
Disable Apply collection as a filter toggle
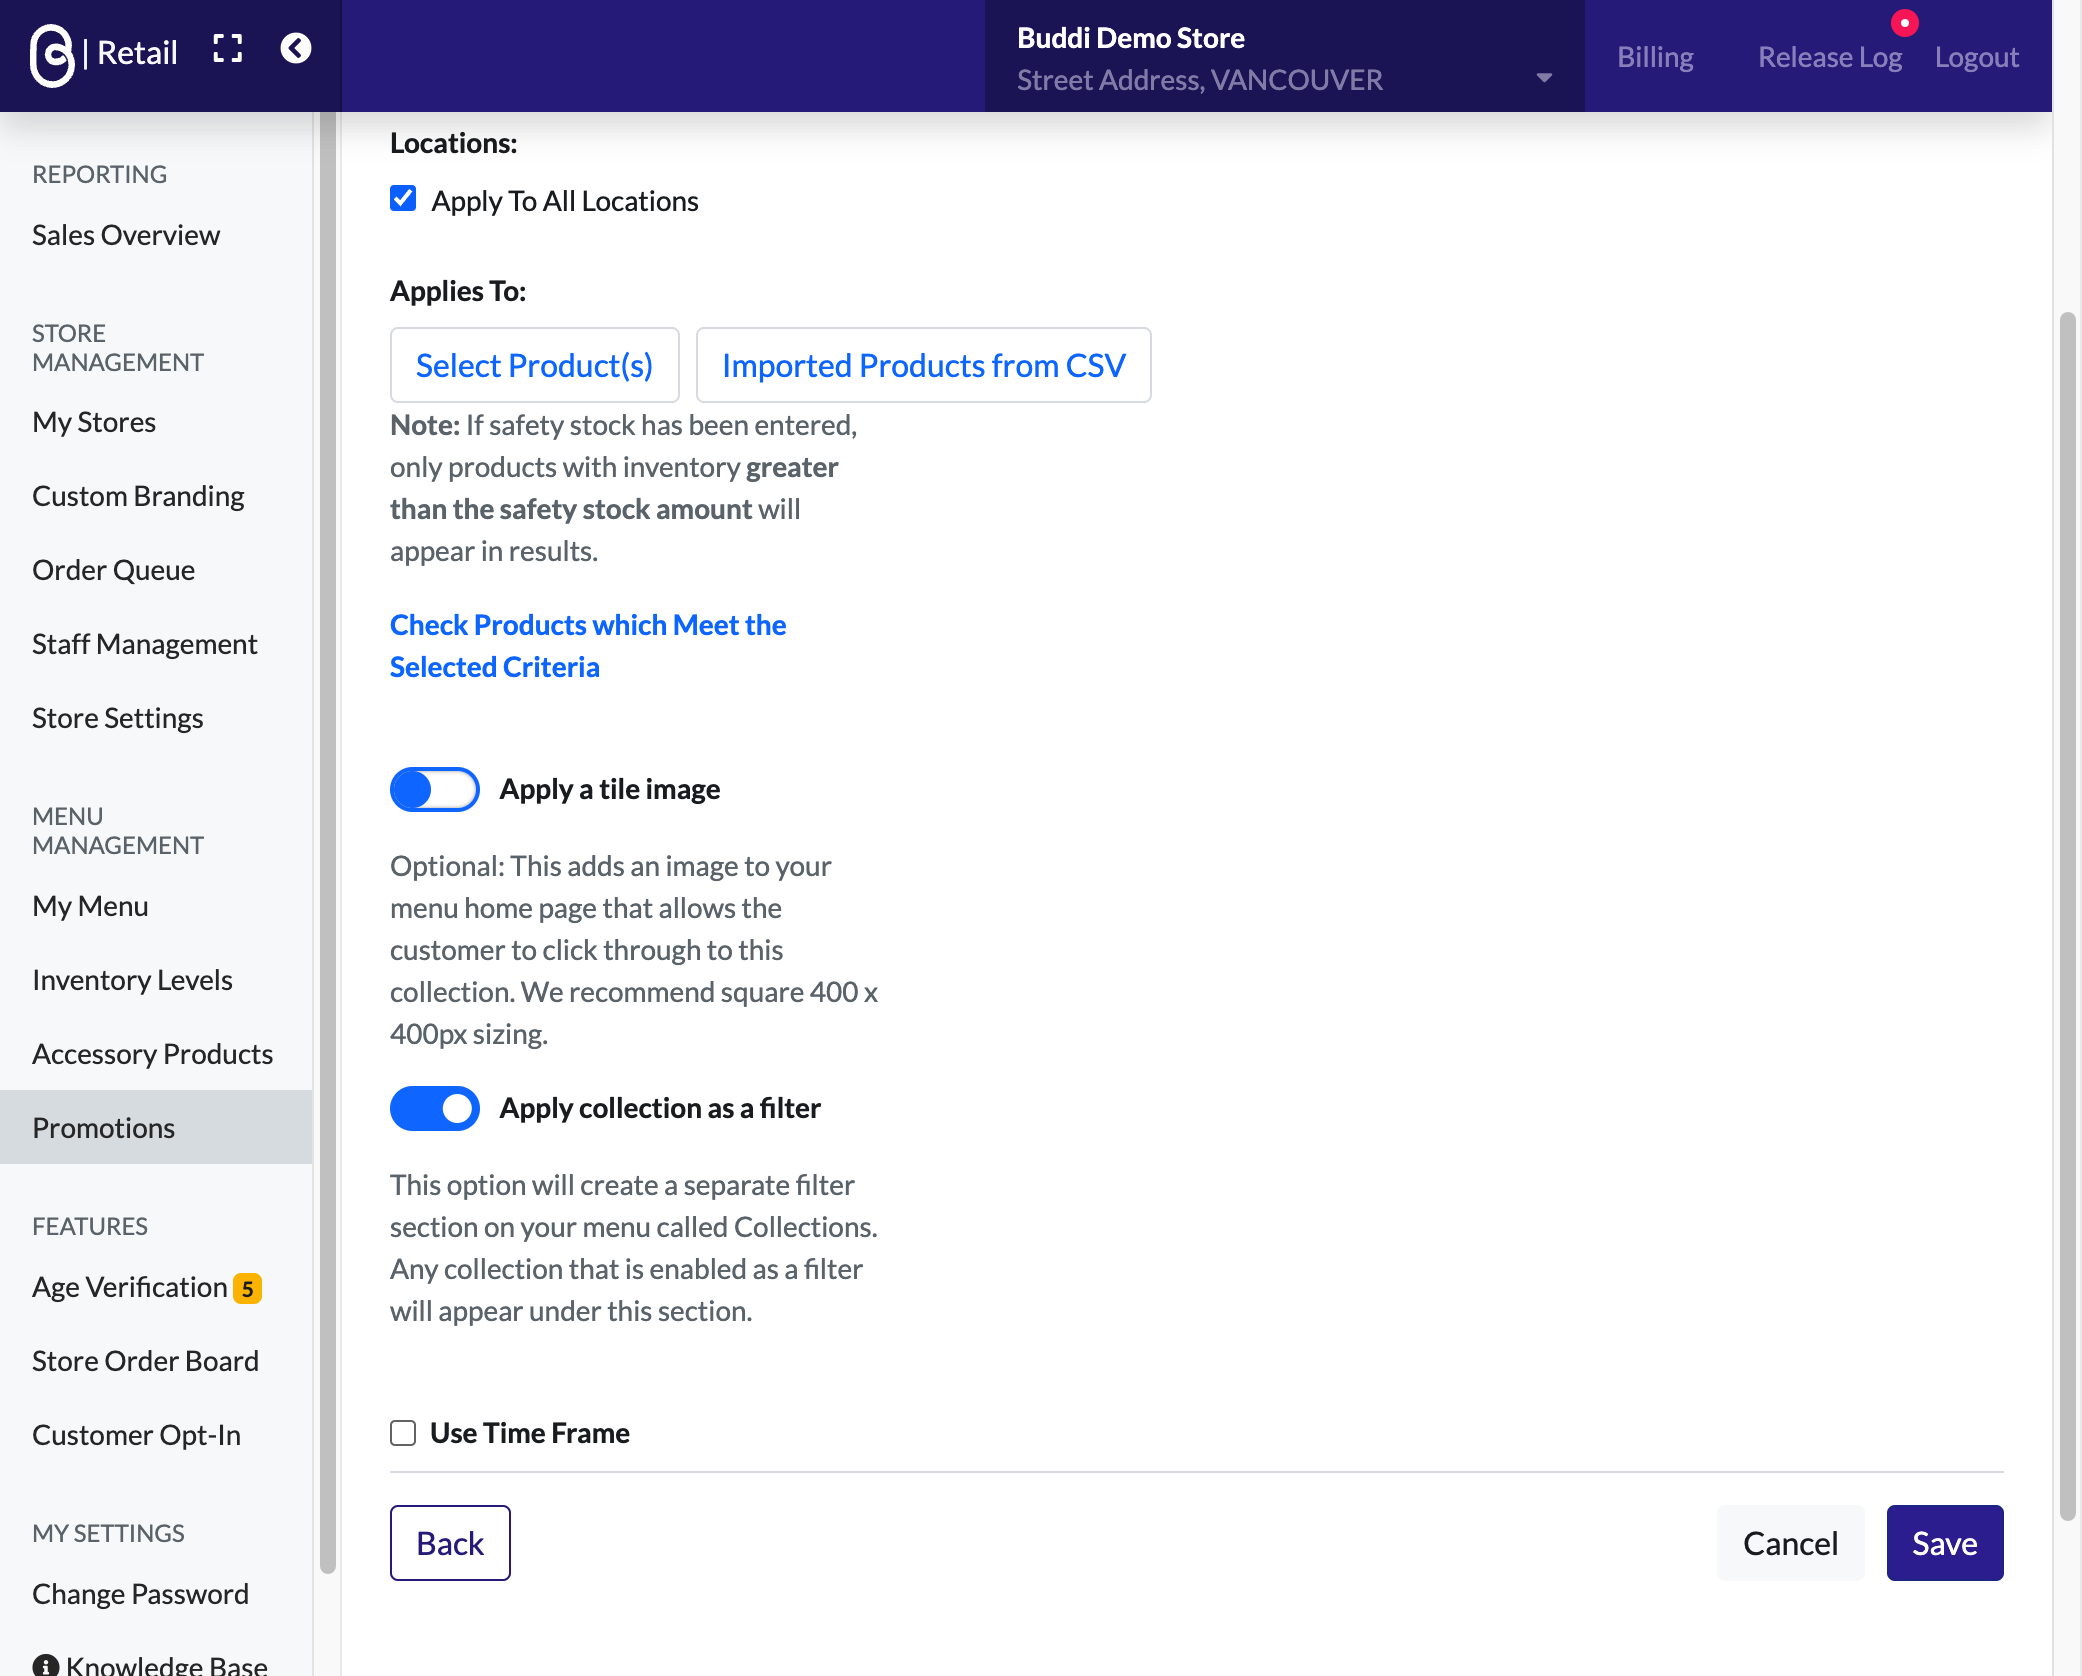point(434,1109)
